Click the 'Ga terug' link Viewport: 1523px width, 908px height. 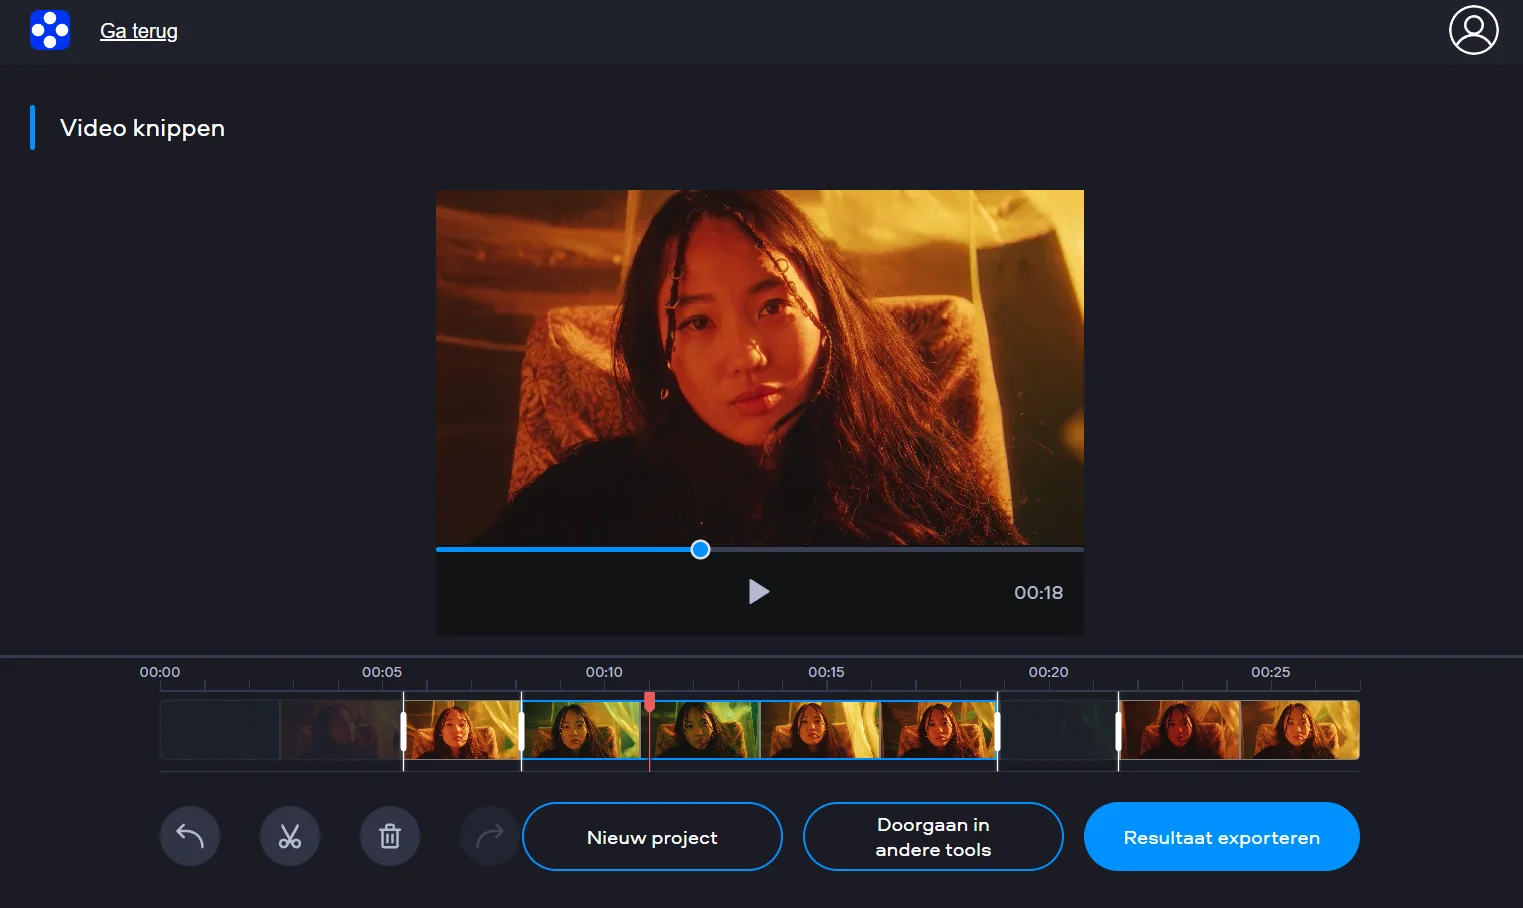pyautogui.click(x=139, y=31)
